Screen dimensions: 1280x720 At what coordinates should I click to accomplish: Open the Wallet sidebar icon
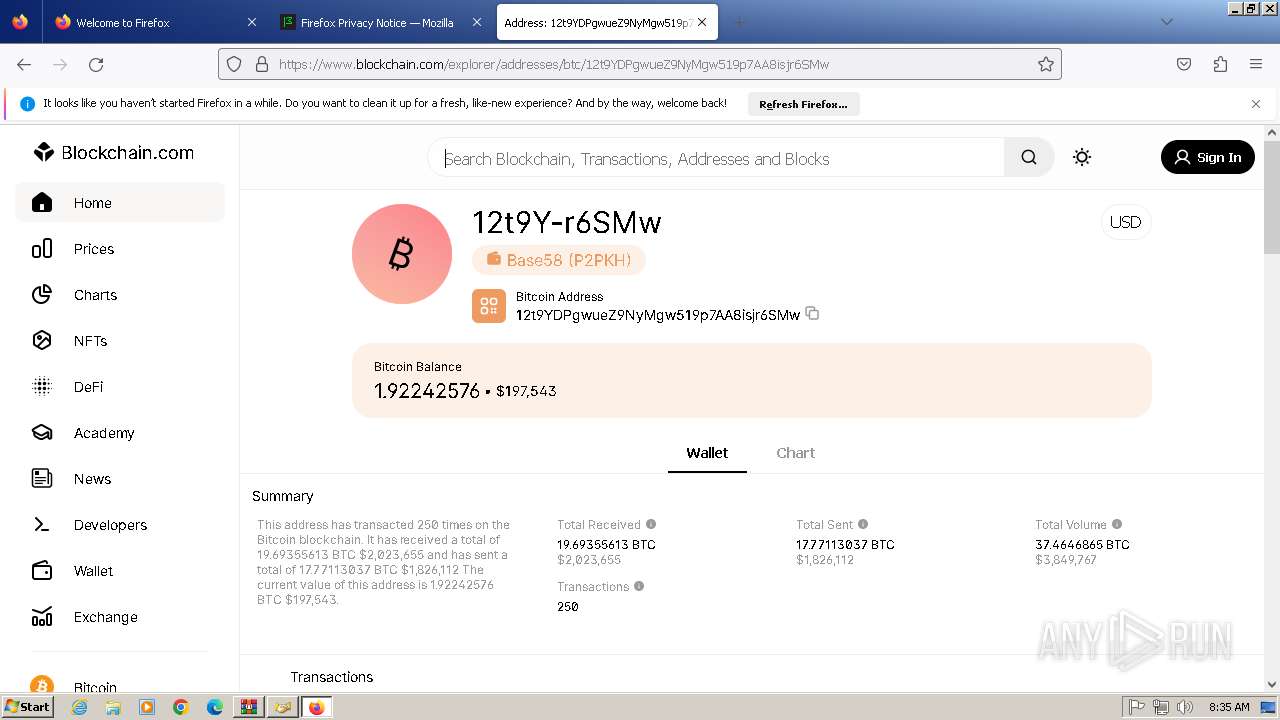42,571
